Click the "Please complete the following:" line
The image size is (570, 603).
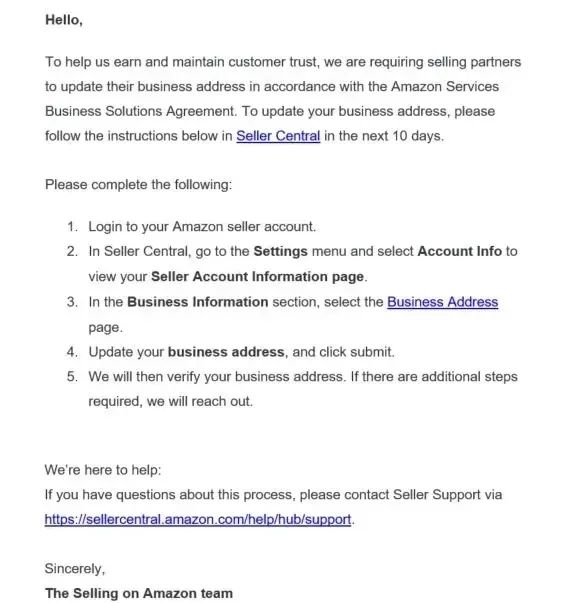(x=138, y=185)
